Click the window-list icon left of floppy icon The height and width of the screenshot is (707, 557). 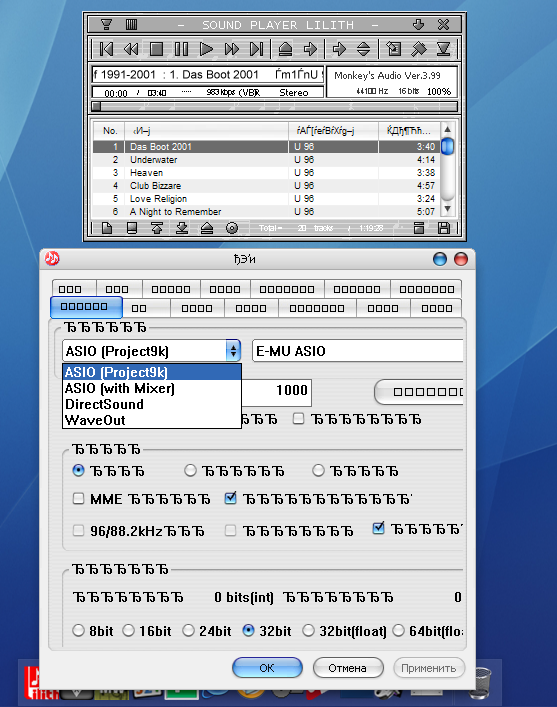click(x=419, y=228)
